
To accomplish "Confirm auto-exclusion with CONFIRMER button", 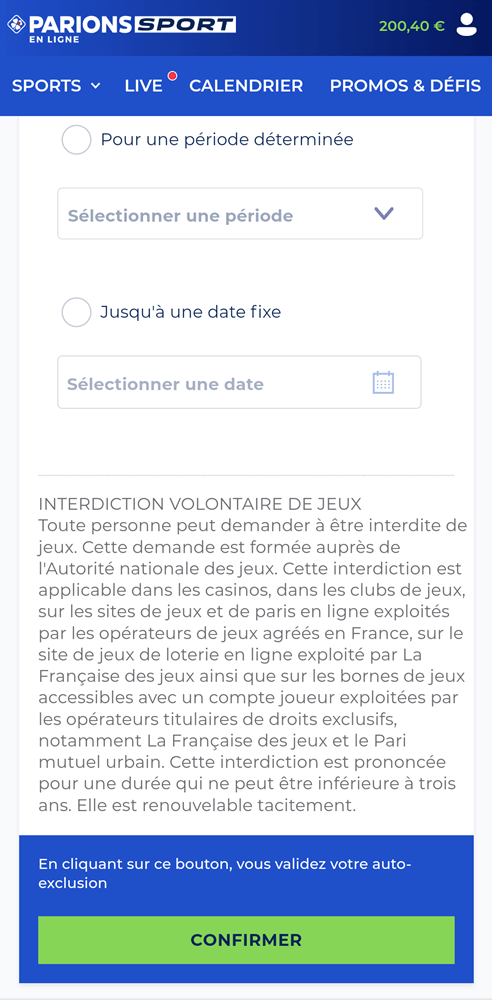I will click(x=246, y=940).
